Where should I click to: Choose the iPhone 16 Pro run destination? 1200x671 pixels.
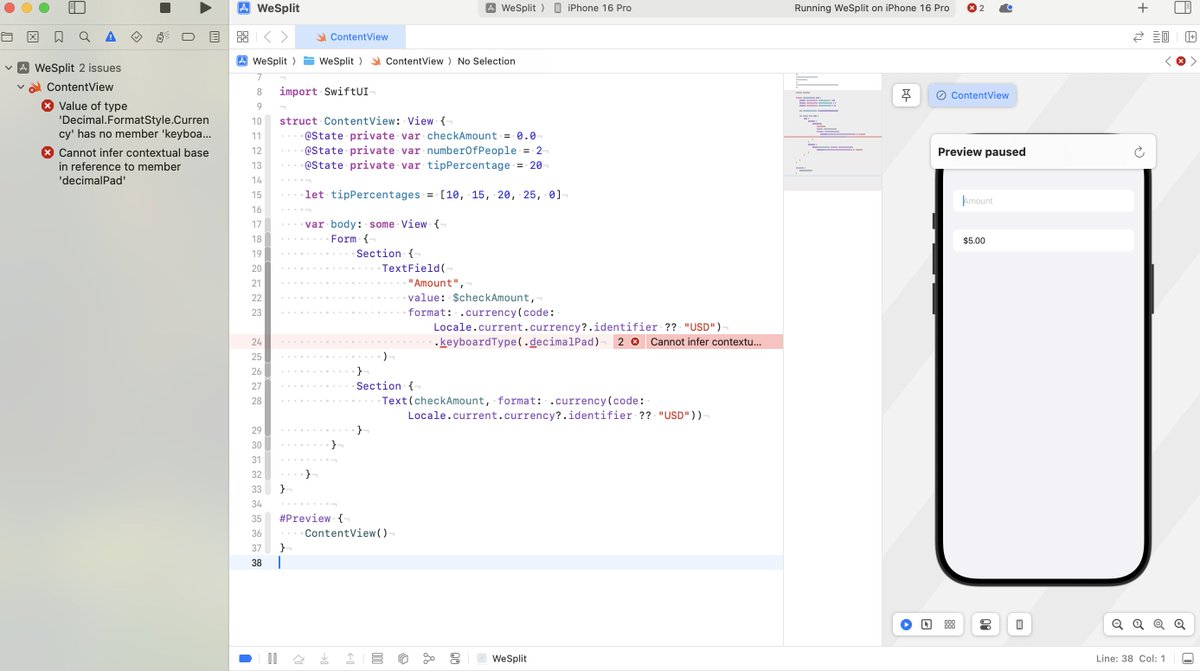(592, 8)
